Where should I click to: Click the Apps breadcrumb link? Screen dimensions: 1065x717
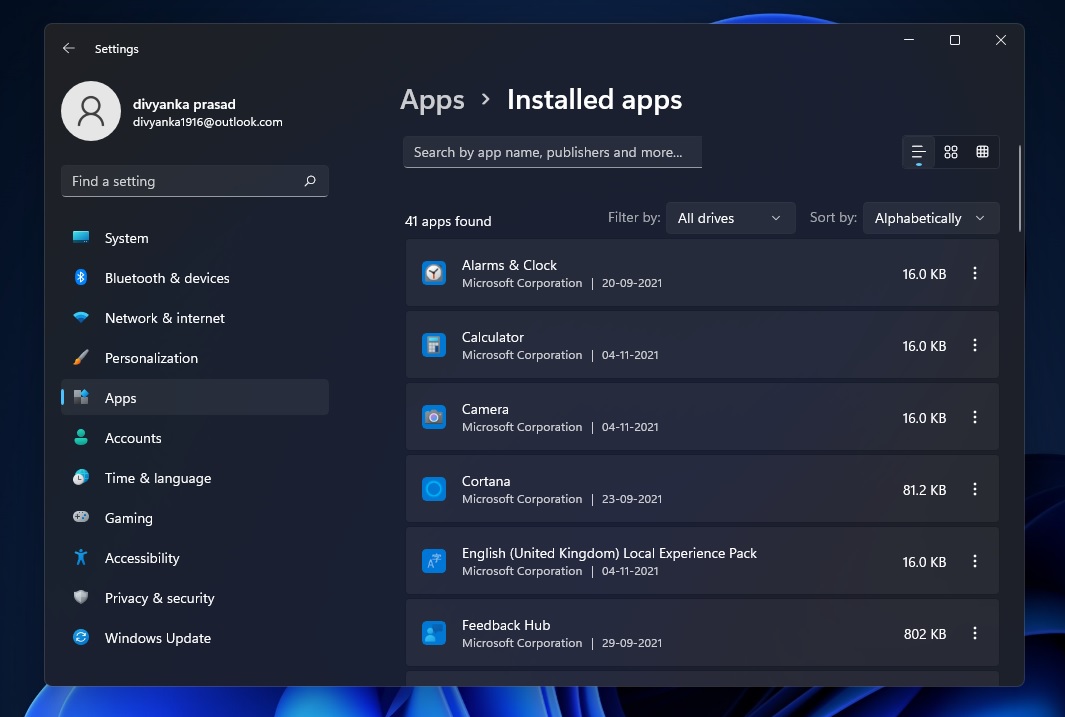click(432, 100)
